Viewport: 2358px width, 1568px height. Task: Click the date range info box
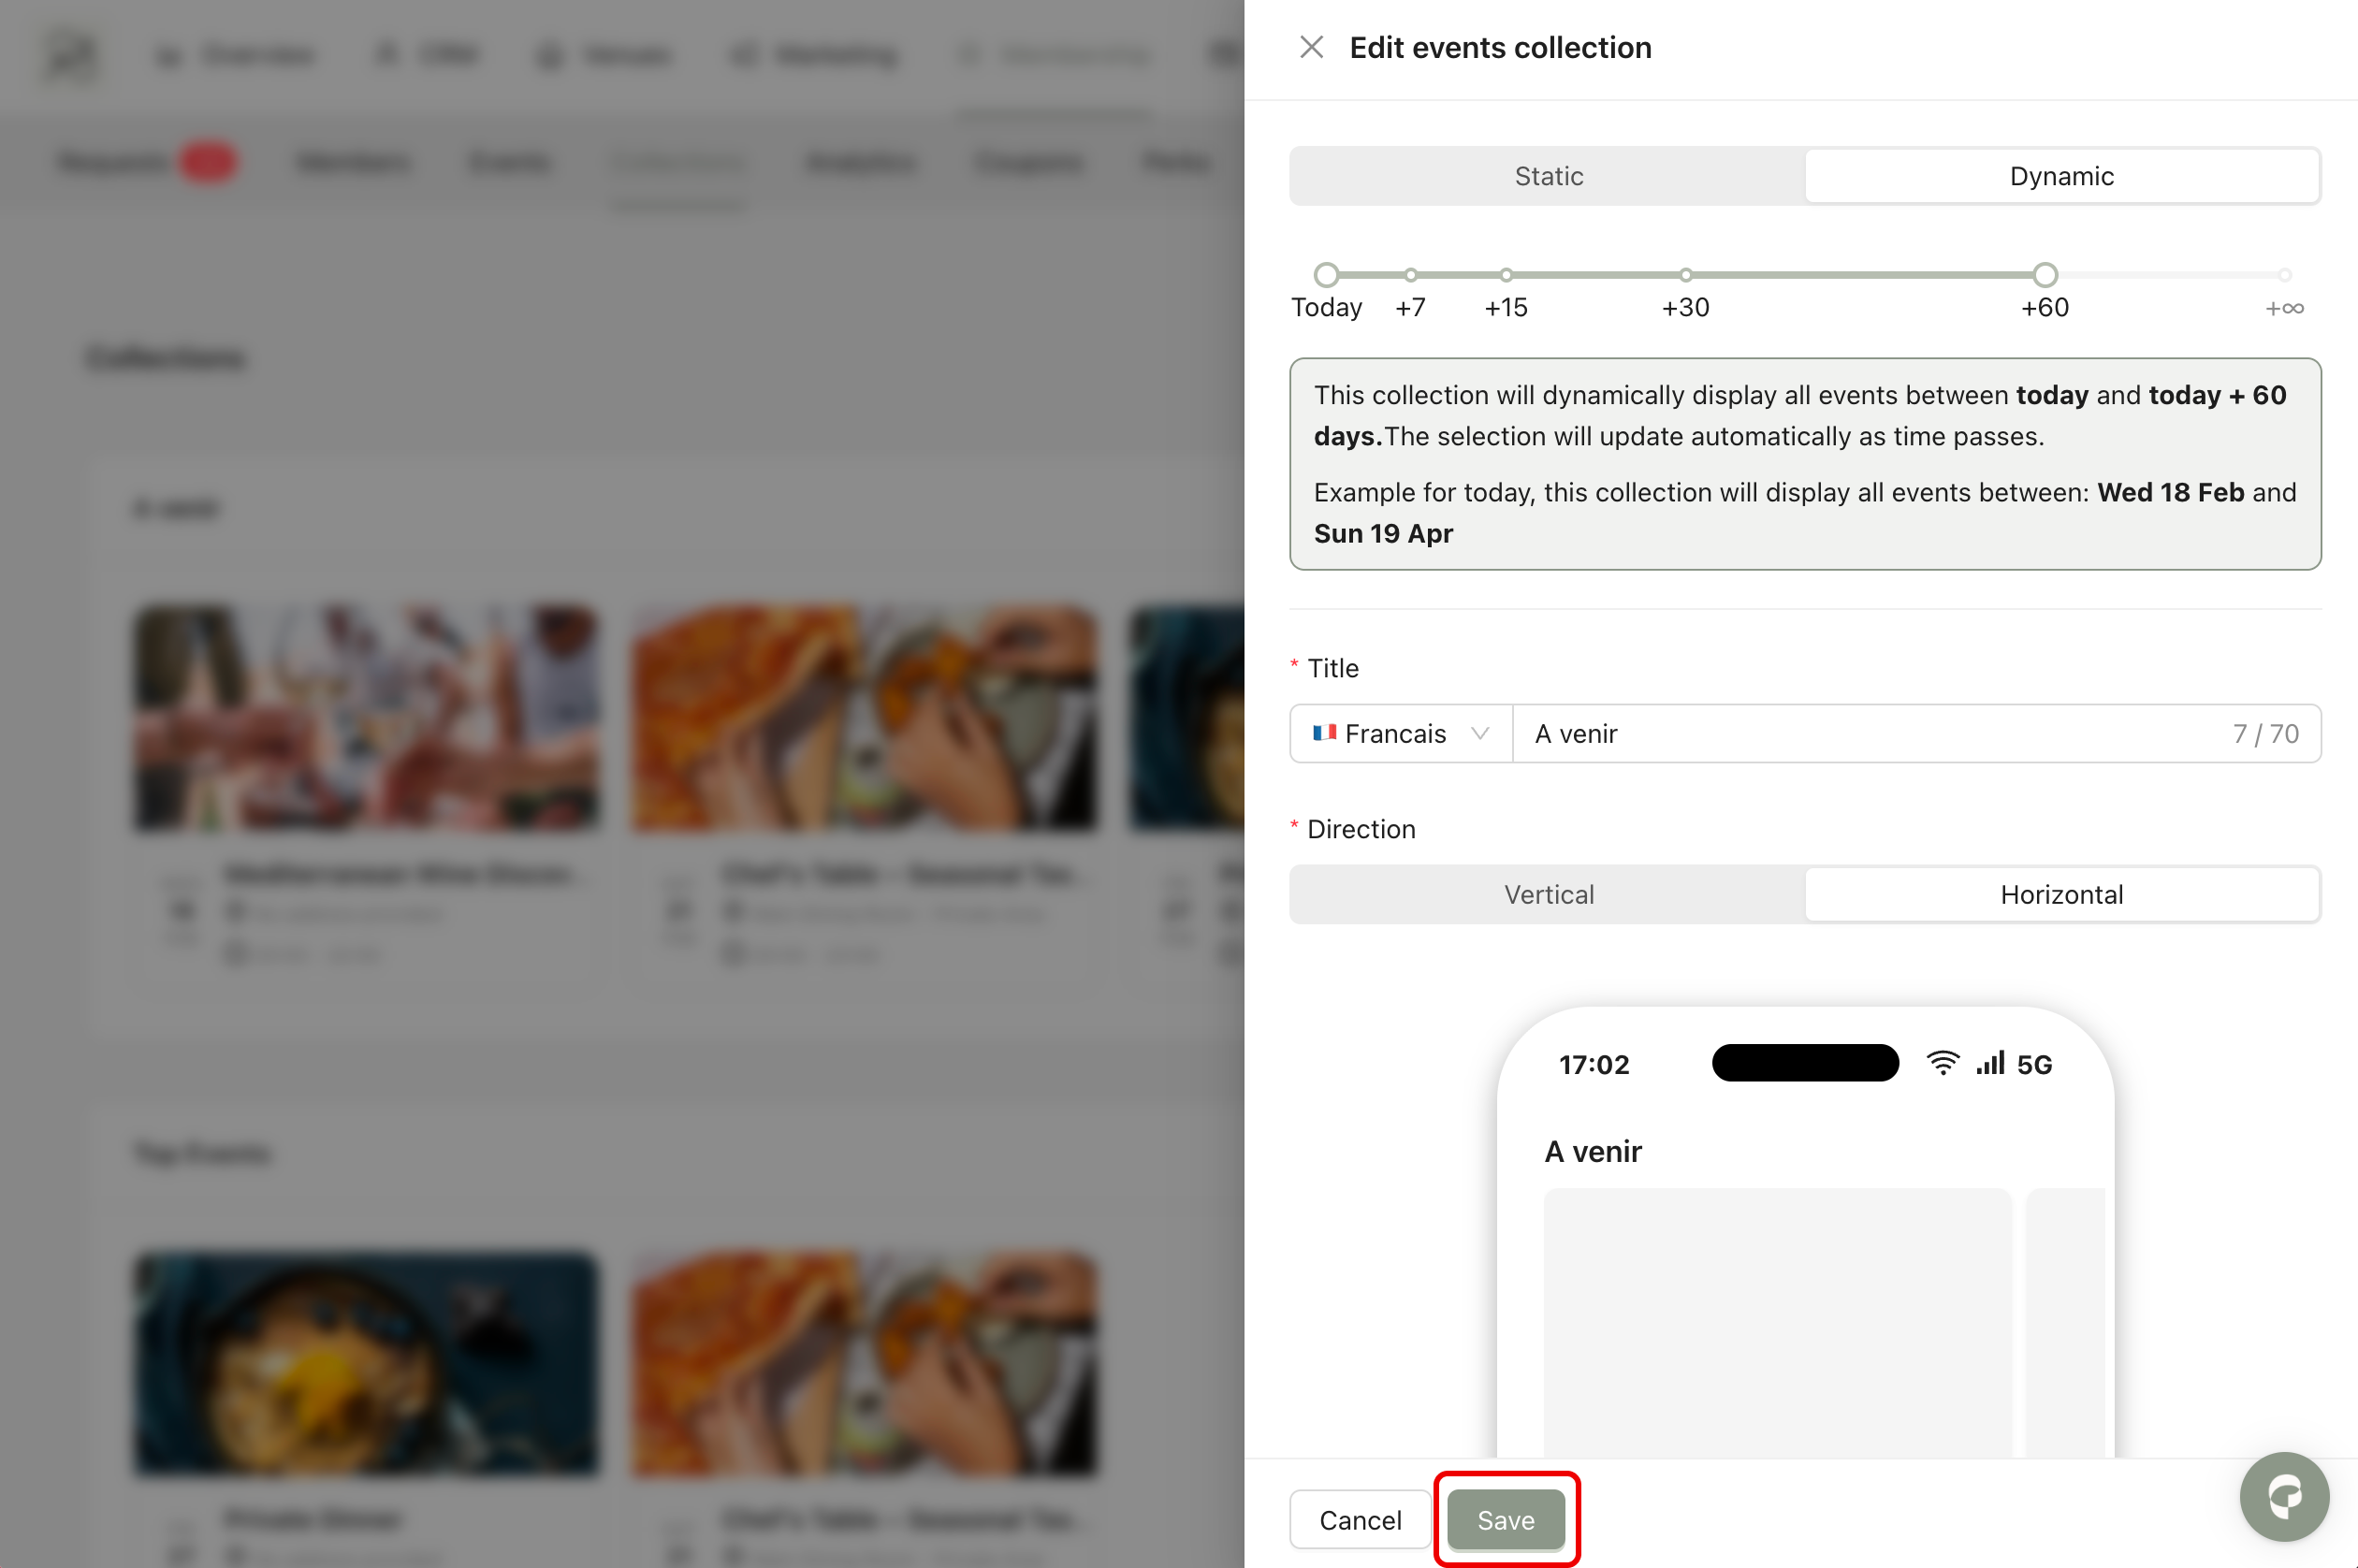1804,464
